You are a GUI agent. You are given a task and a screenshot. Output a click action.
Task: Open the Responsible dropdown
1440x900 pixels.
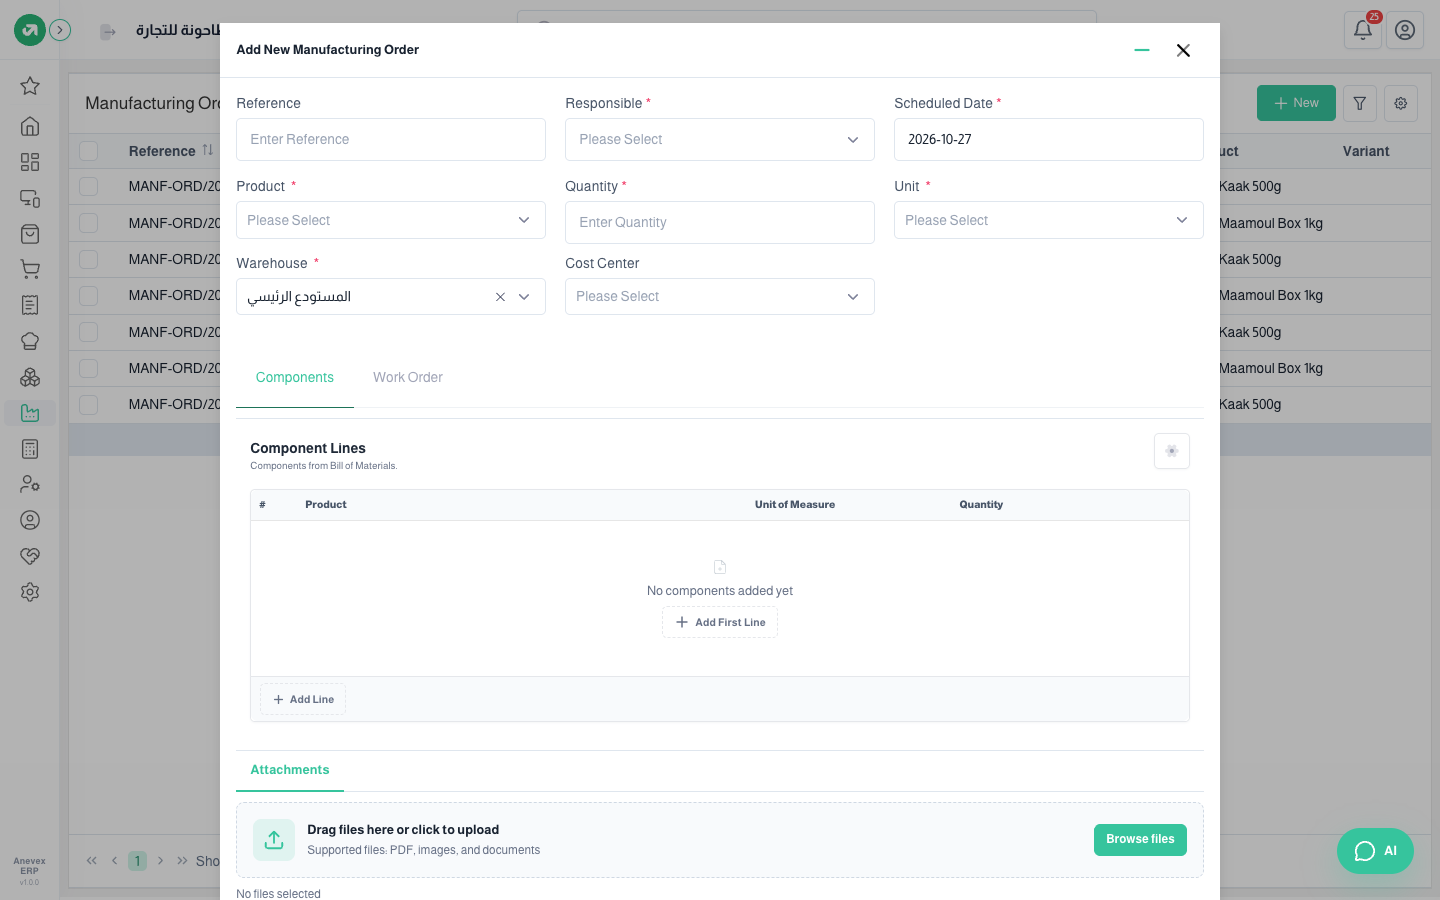point(720,140)
